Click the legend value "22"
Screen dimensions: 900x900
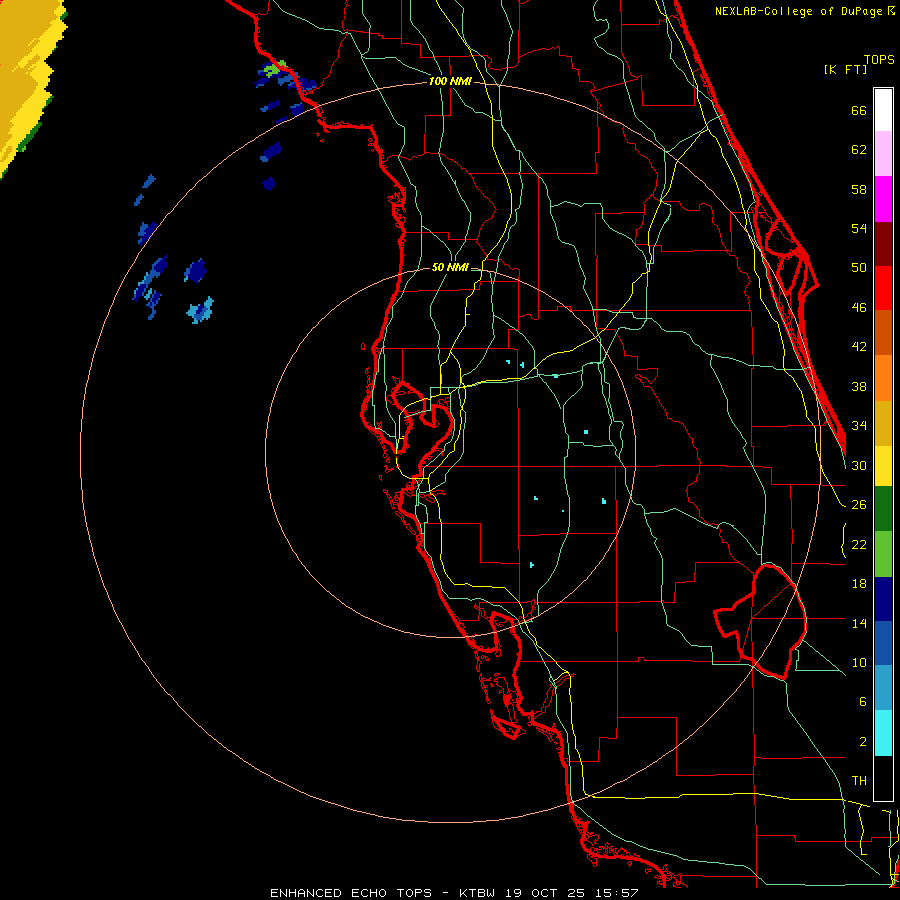pyautogui.click(x=859, y=544)
